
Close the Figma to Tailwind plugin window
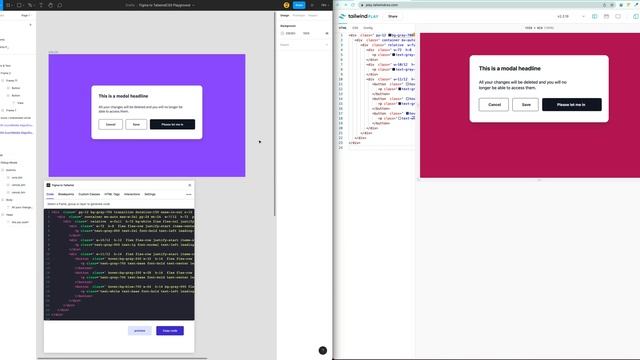[x=189, y=185]
